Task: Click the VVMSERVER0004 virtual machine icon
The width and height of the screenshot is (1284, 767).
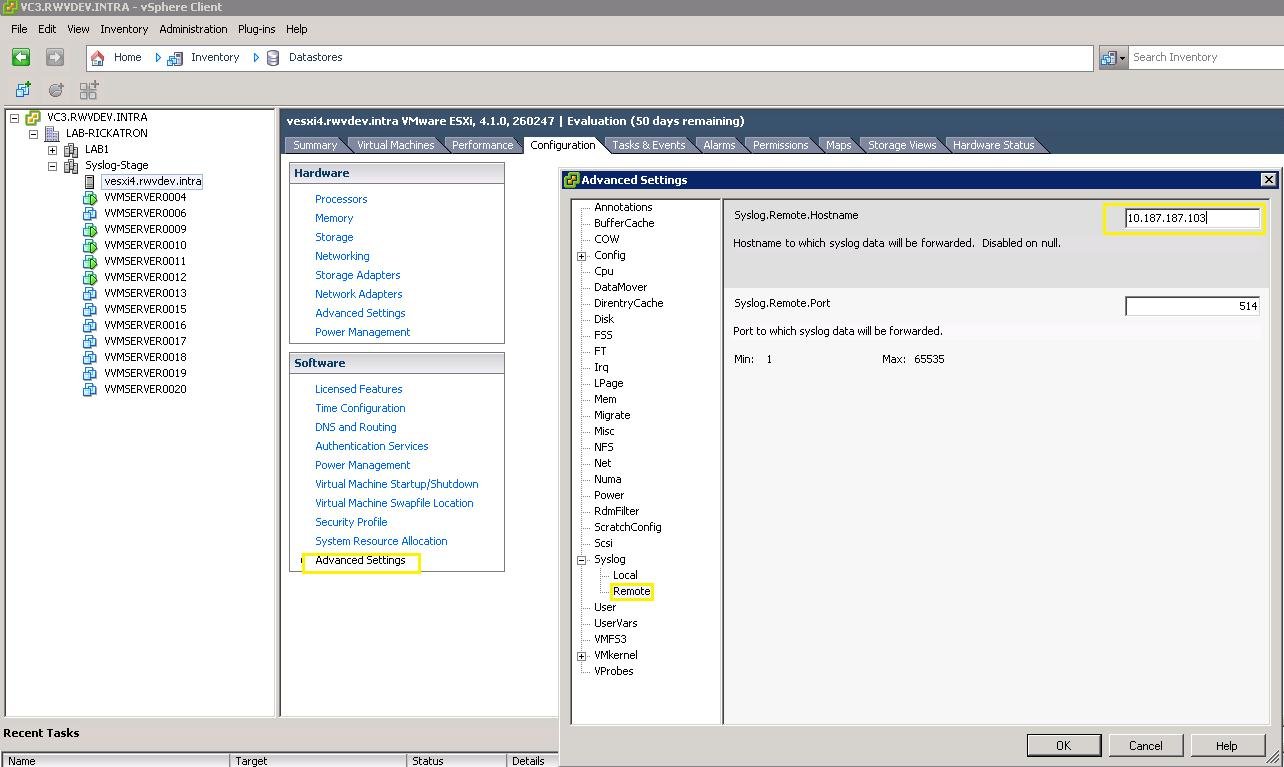Action: (90, 198)
